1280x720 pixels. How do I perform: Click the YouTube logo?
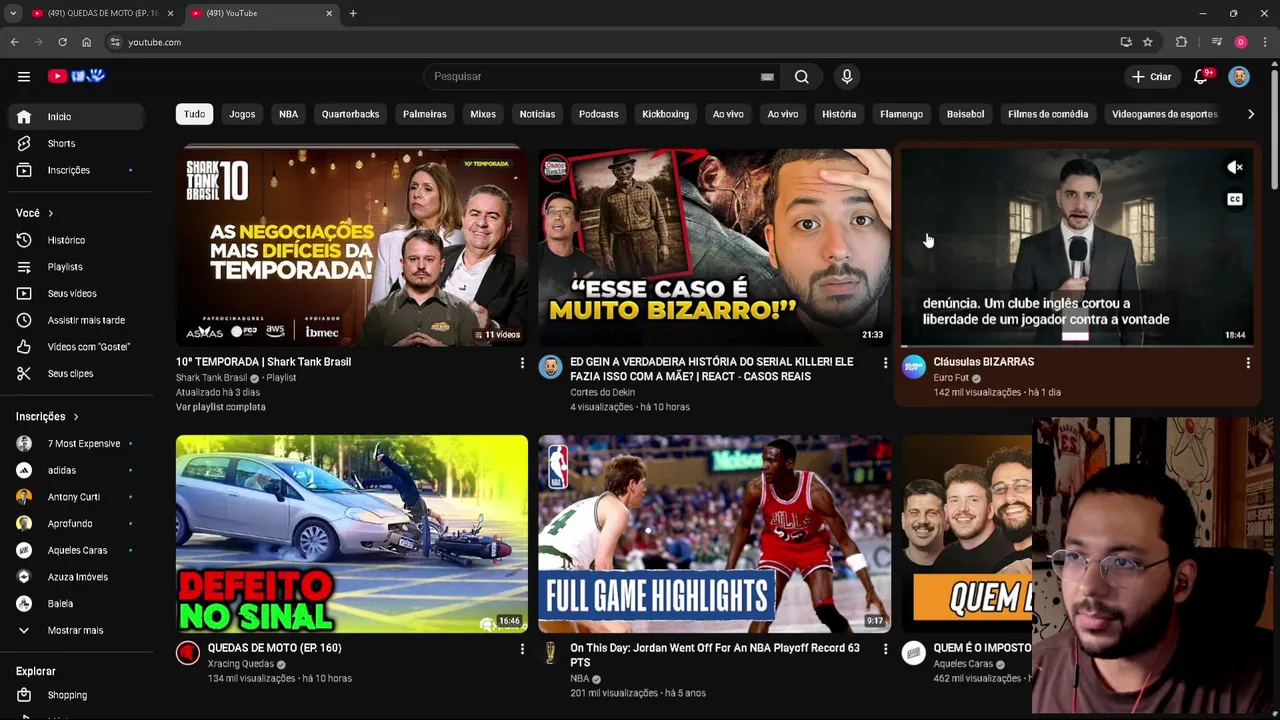[x=76, y=76]
